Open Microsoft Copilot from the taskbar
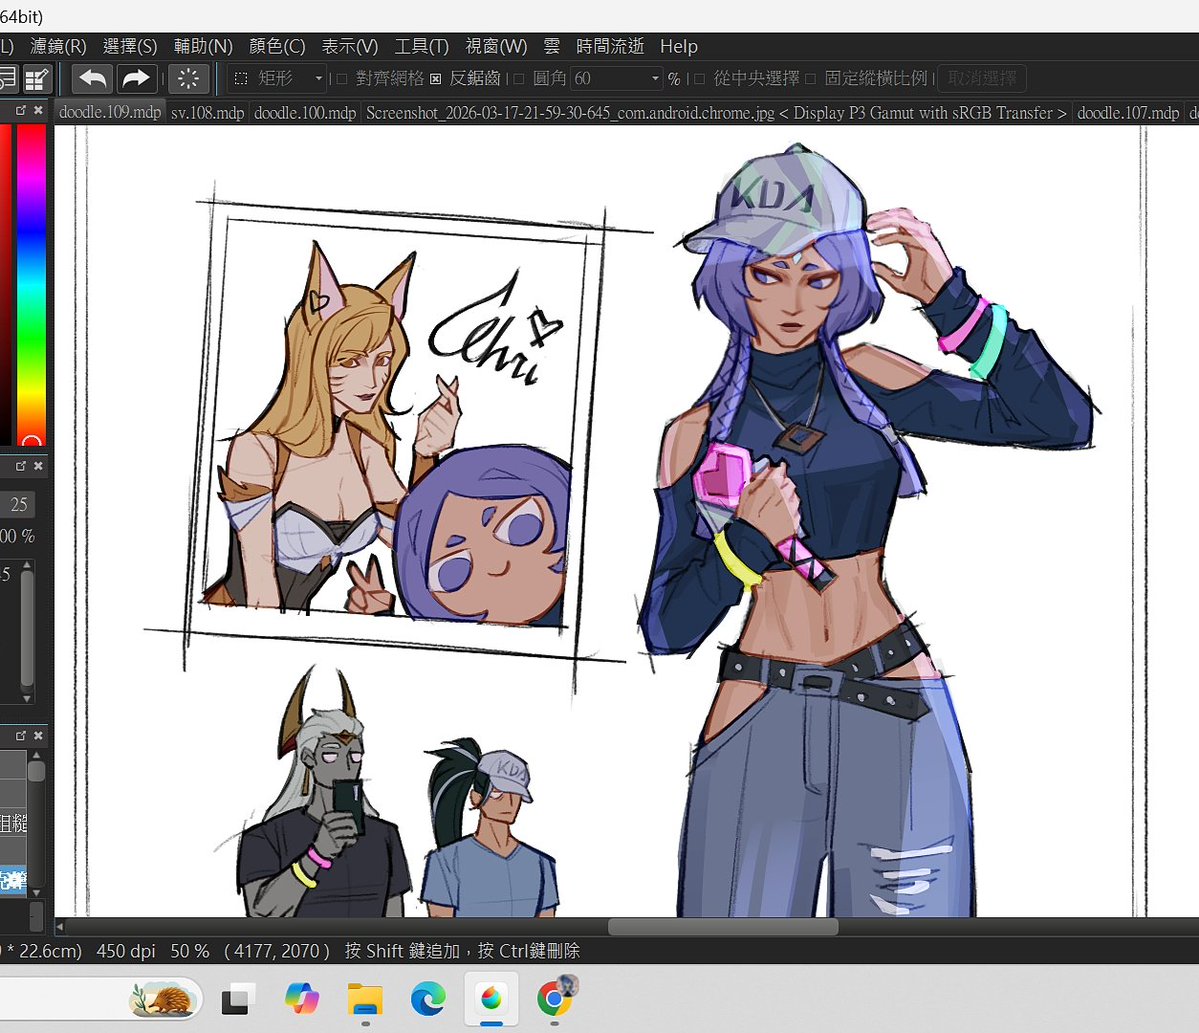Viewport: 1199px width, 1033px height. (x=301, y=999)
